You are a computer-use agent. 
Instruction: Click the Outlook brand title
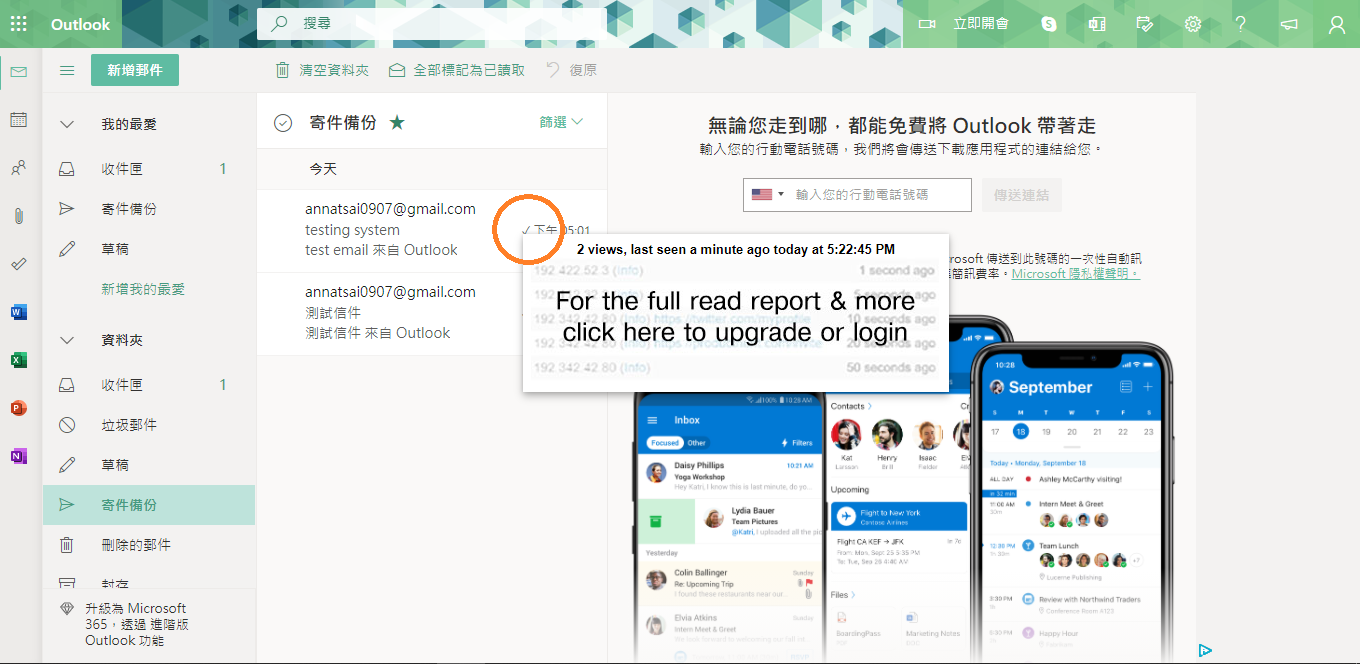coord(81,24)
